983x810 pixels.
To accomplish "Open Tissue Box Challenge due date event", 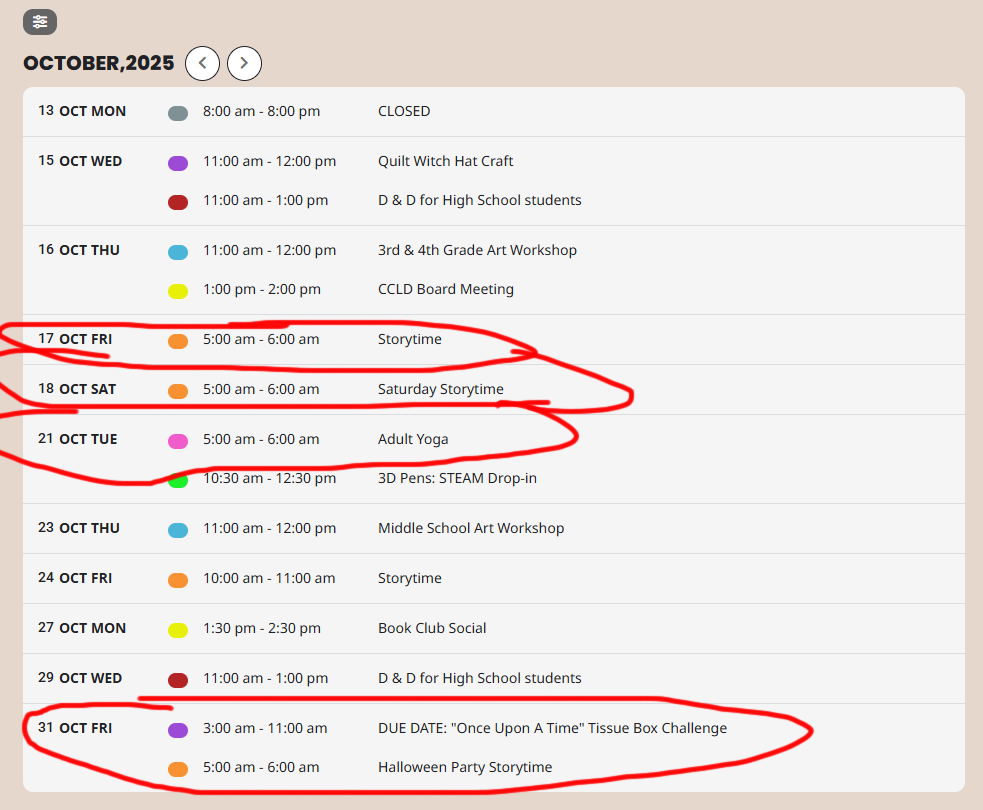I will point(552,728).
